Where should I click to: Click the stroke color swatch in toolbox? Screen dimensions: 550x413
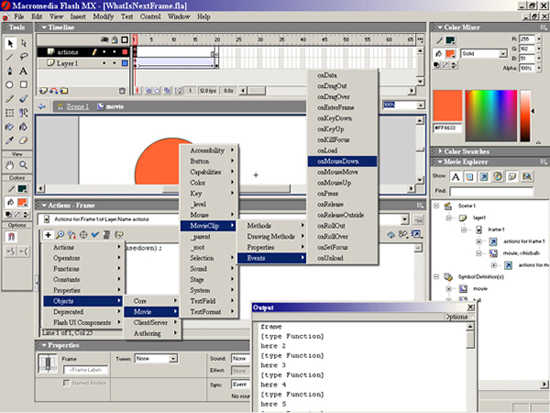tap(22, 189)
